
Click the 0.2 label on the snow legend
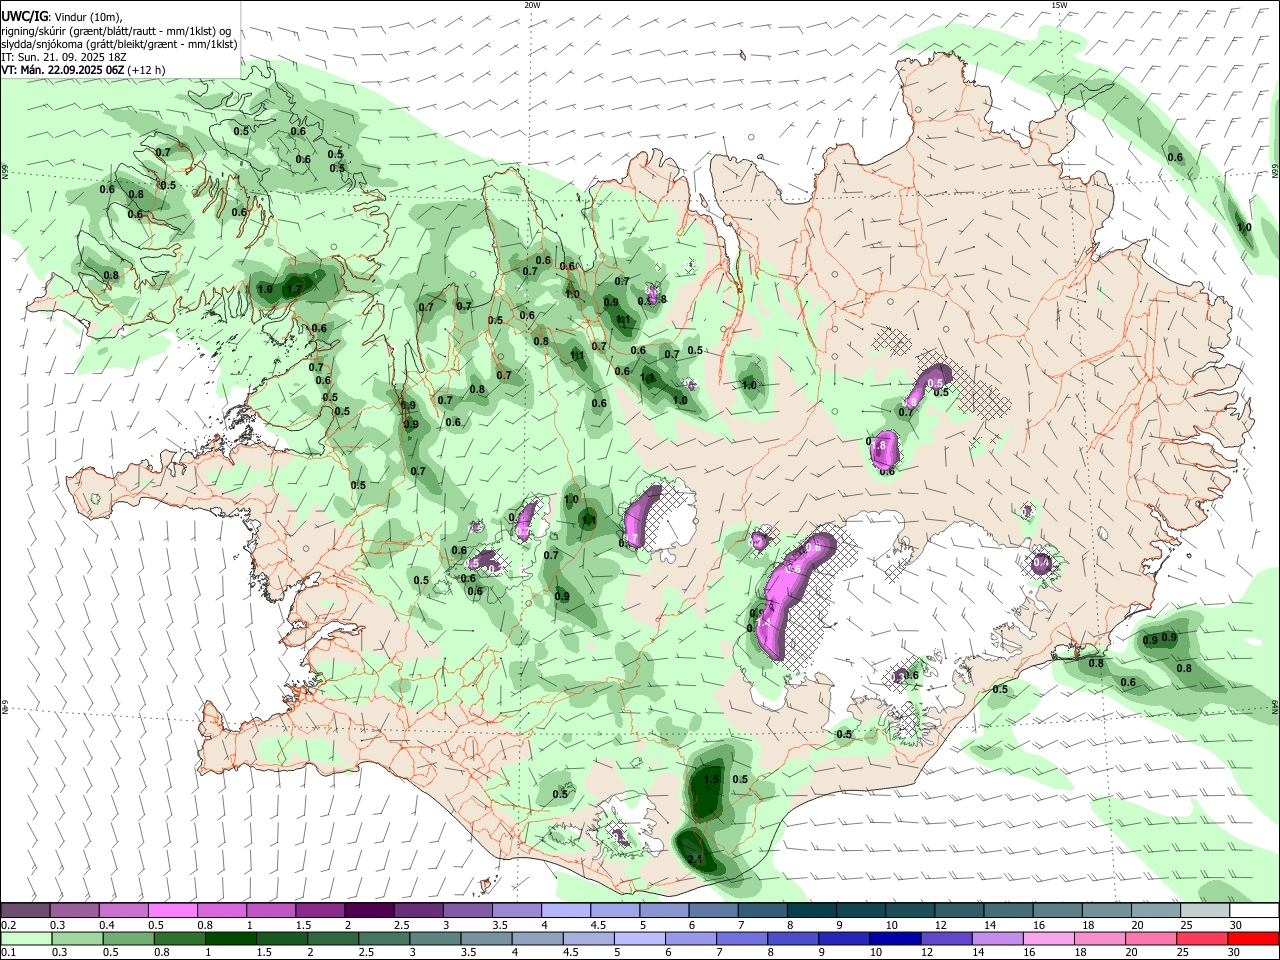point(8,925)
